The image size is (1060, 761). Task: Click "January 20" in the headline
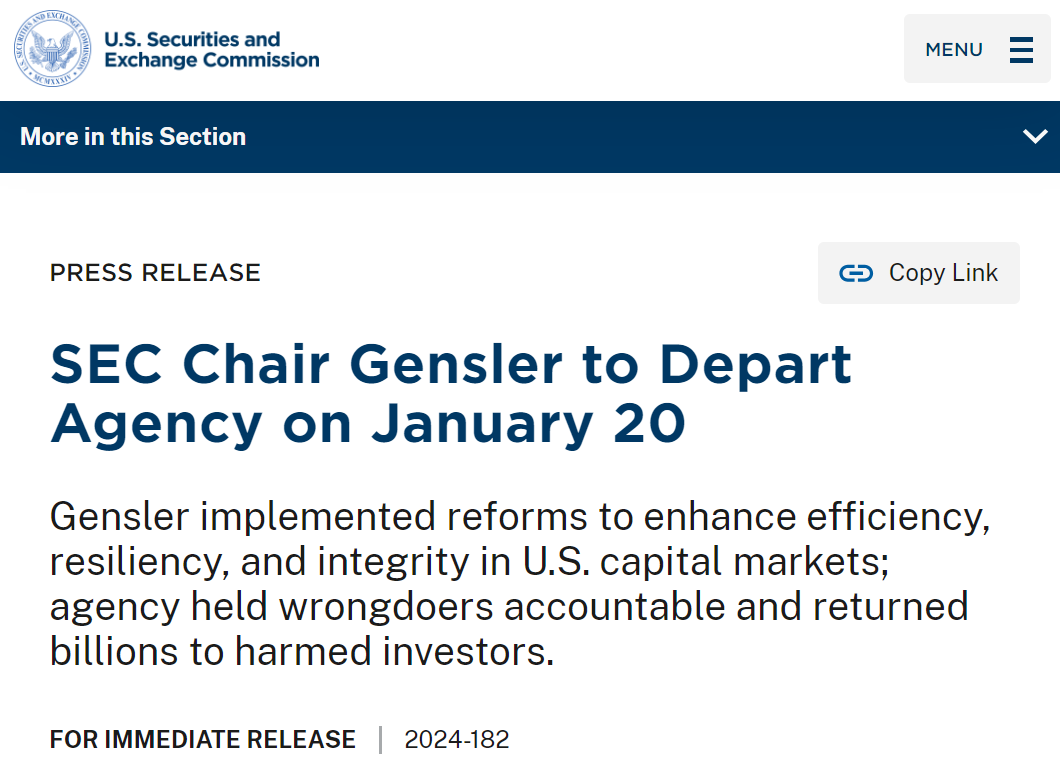click(x=528, y=423)
